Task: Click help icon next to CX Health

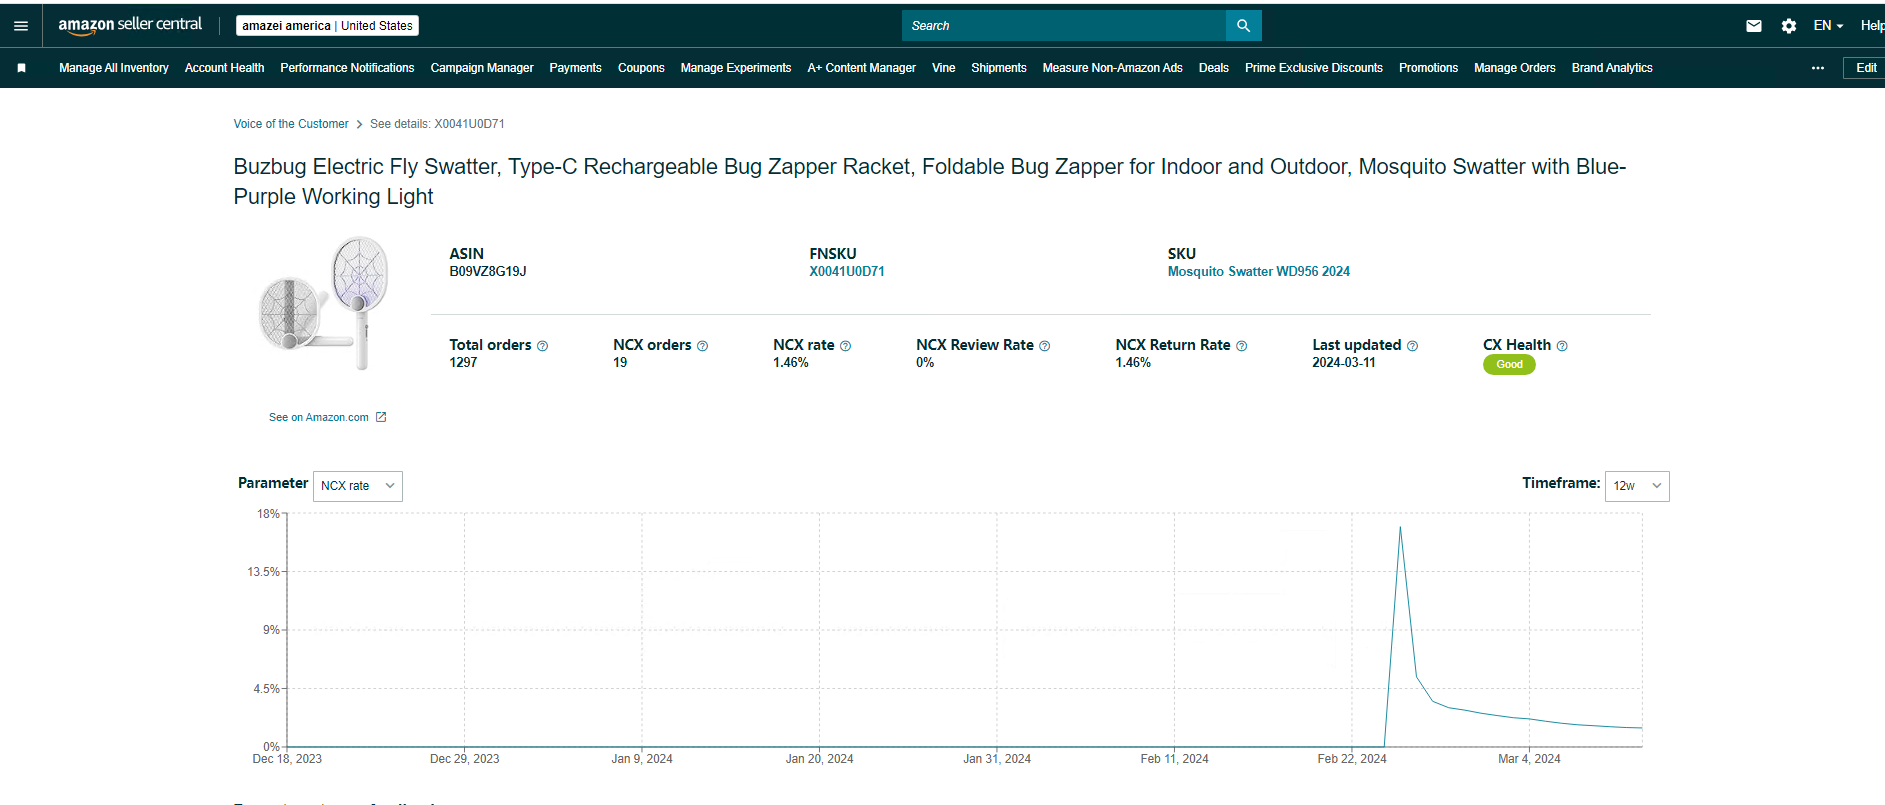Action: click(1562, 346)
